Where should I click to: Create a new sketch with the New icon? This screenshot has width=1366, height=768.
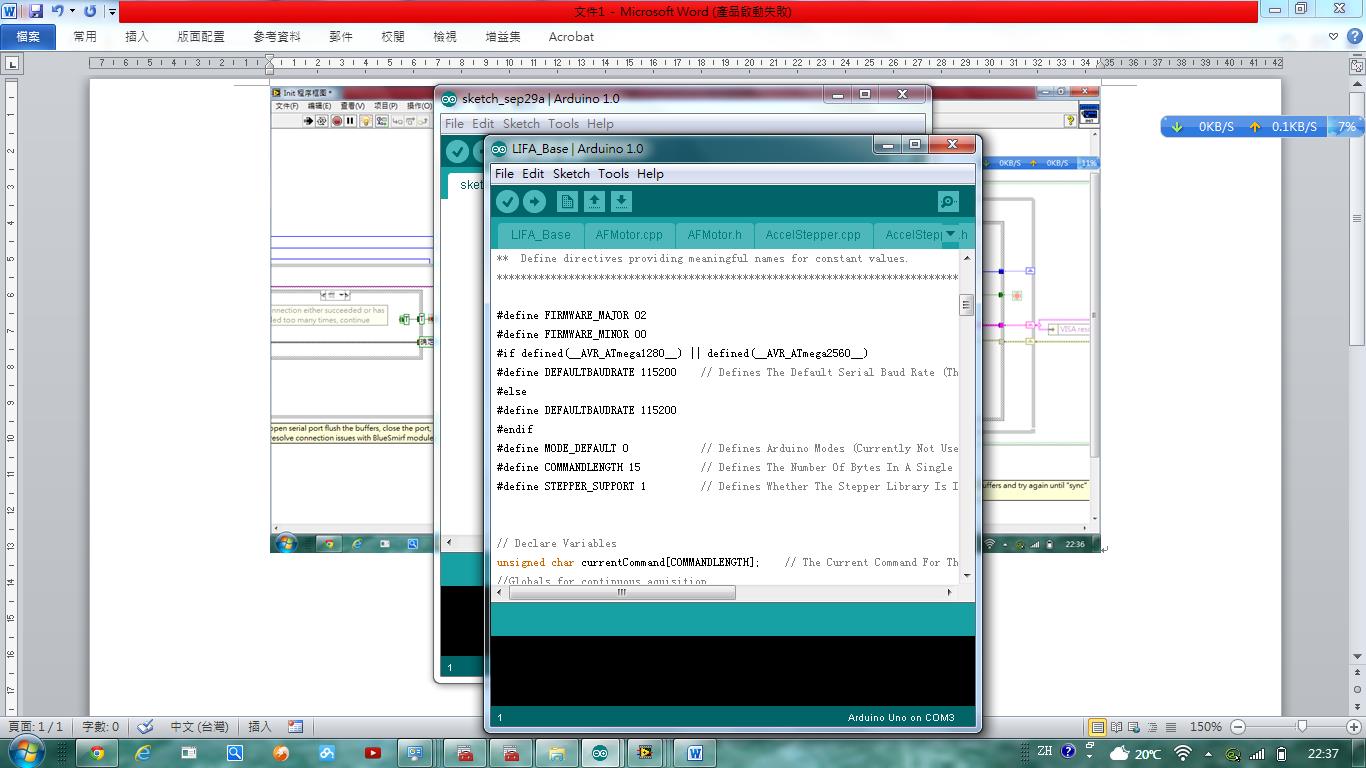(567, 202)
